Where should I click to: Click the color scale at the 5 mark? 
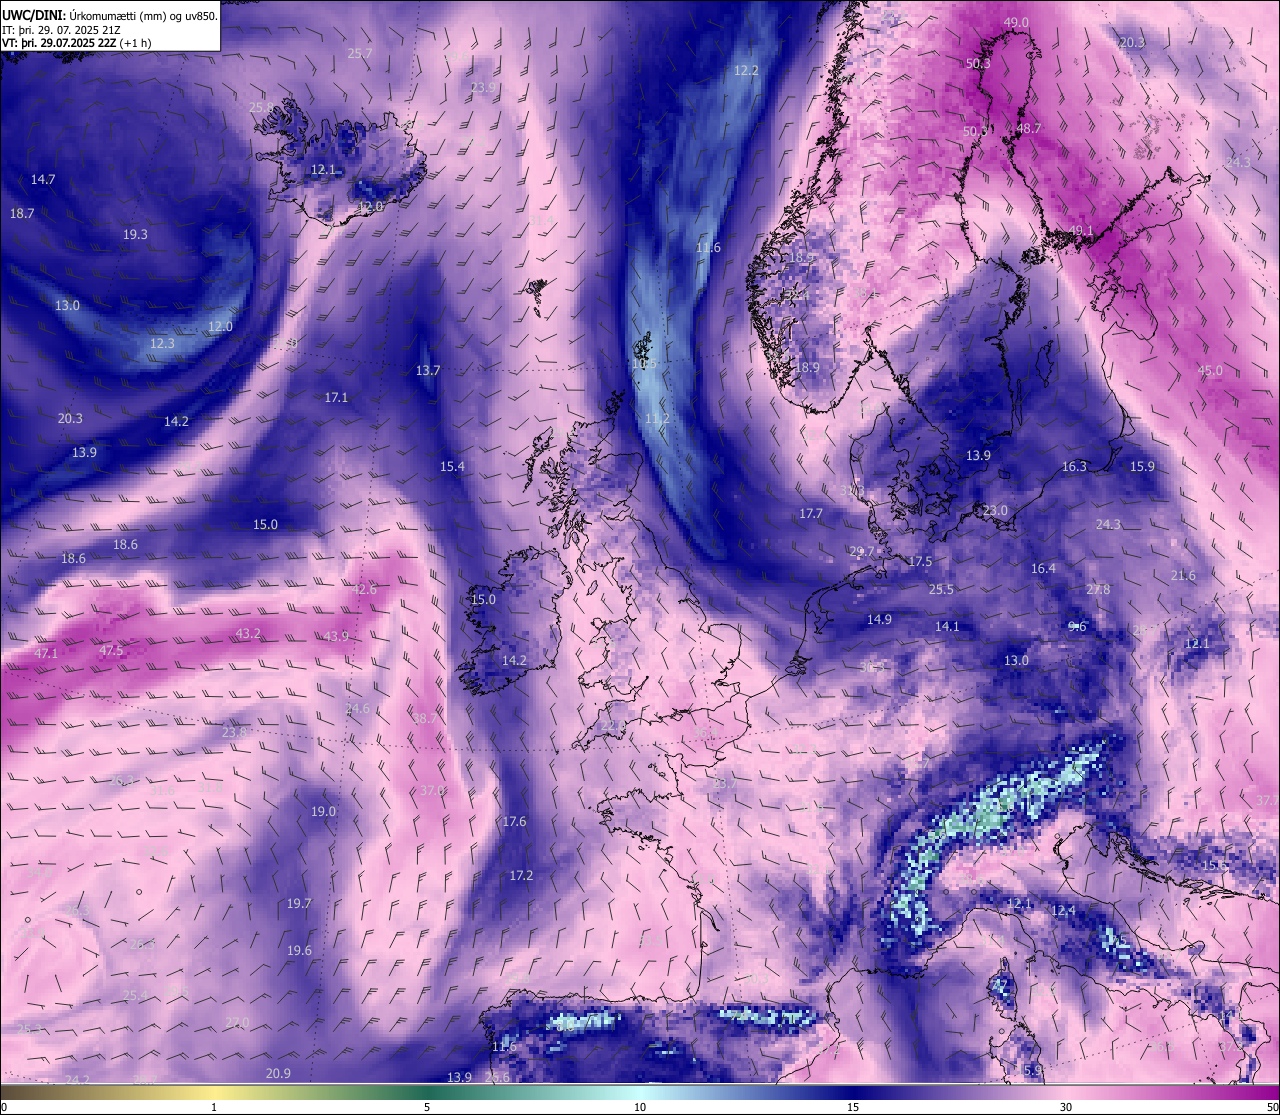[427, 1107]
